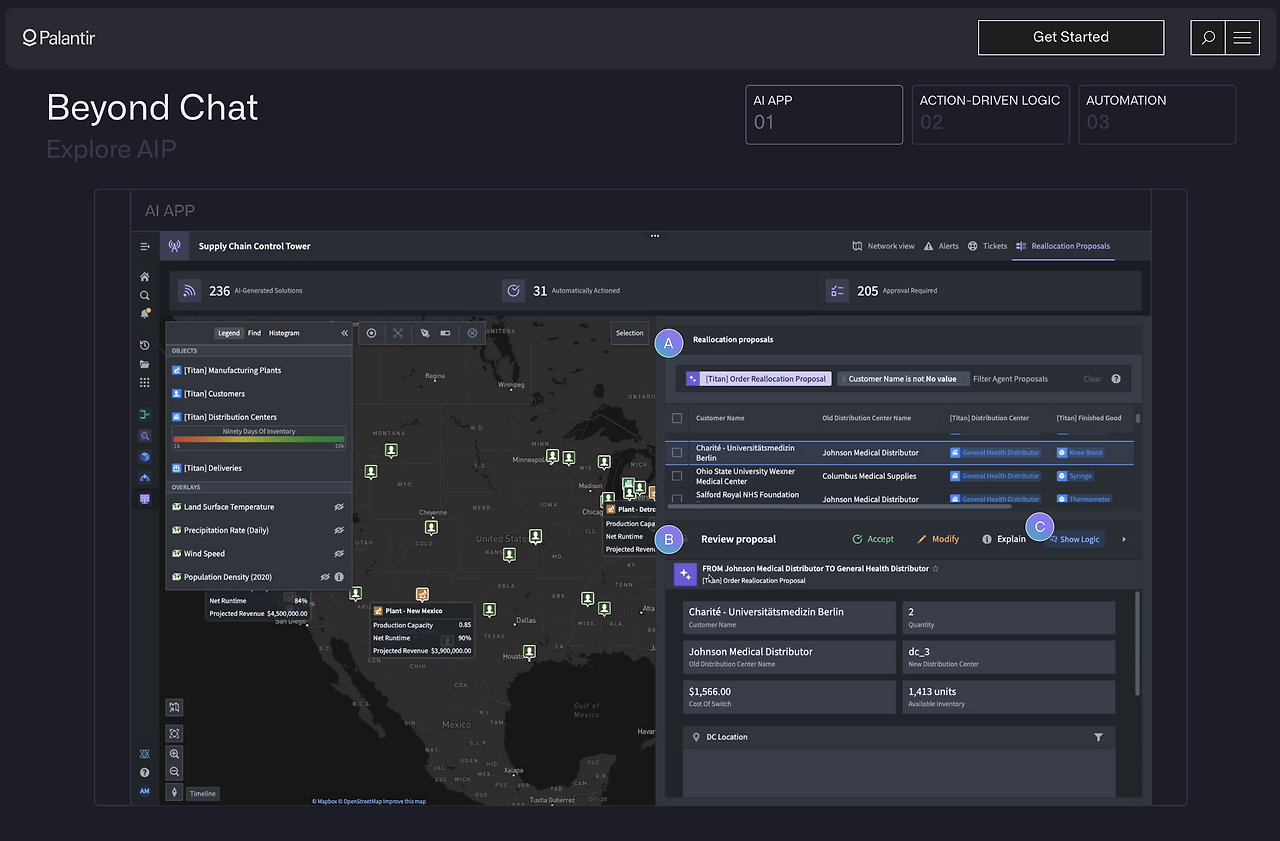Open the purple monitor icon in sidebar
The height and width of the screenshot is (841, 1280).
point(145,498)
